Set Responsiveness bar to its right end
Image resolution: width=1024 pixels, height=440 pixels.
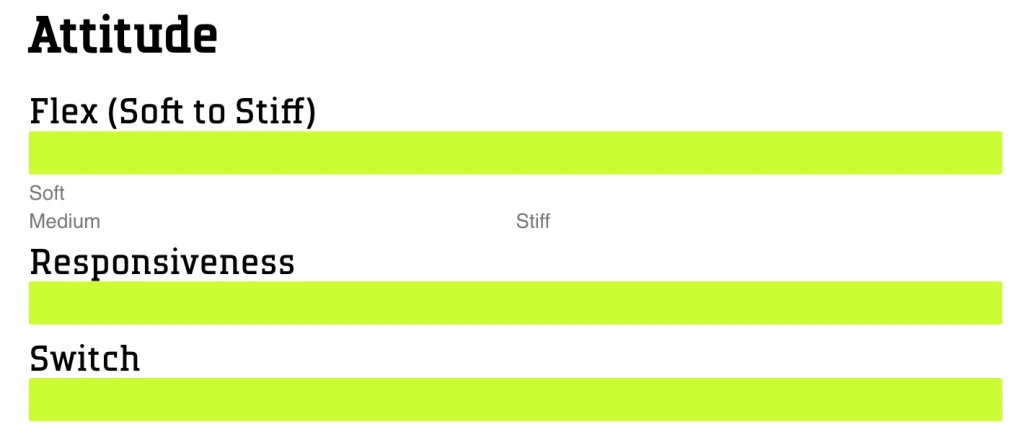pyautogui.click(x=999, y=303)
